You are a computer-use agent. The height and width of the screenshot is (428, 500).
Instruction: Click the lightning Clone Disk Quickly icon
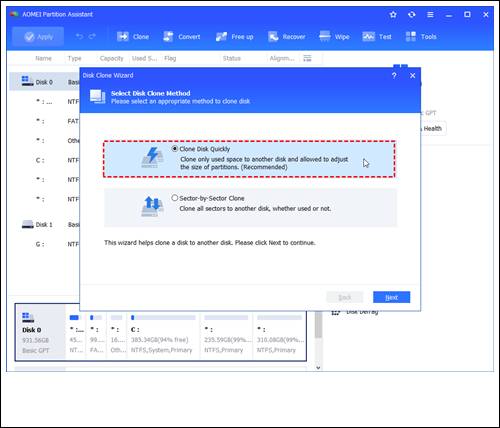[x=153, y=157]
